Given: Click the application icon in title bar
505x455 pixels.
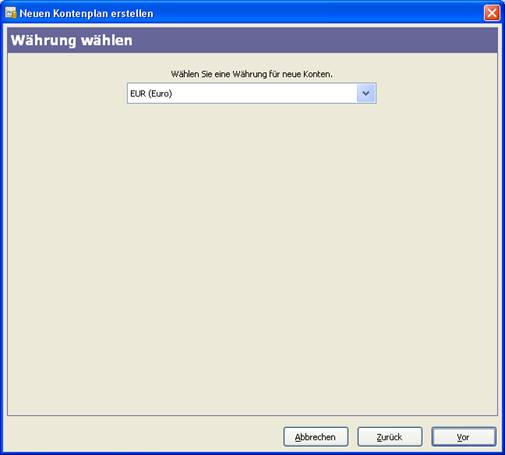Looking at the screenshot, I should coord(11,13).
